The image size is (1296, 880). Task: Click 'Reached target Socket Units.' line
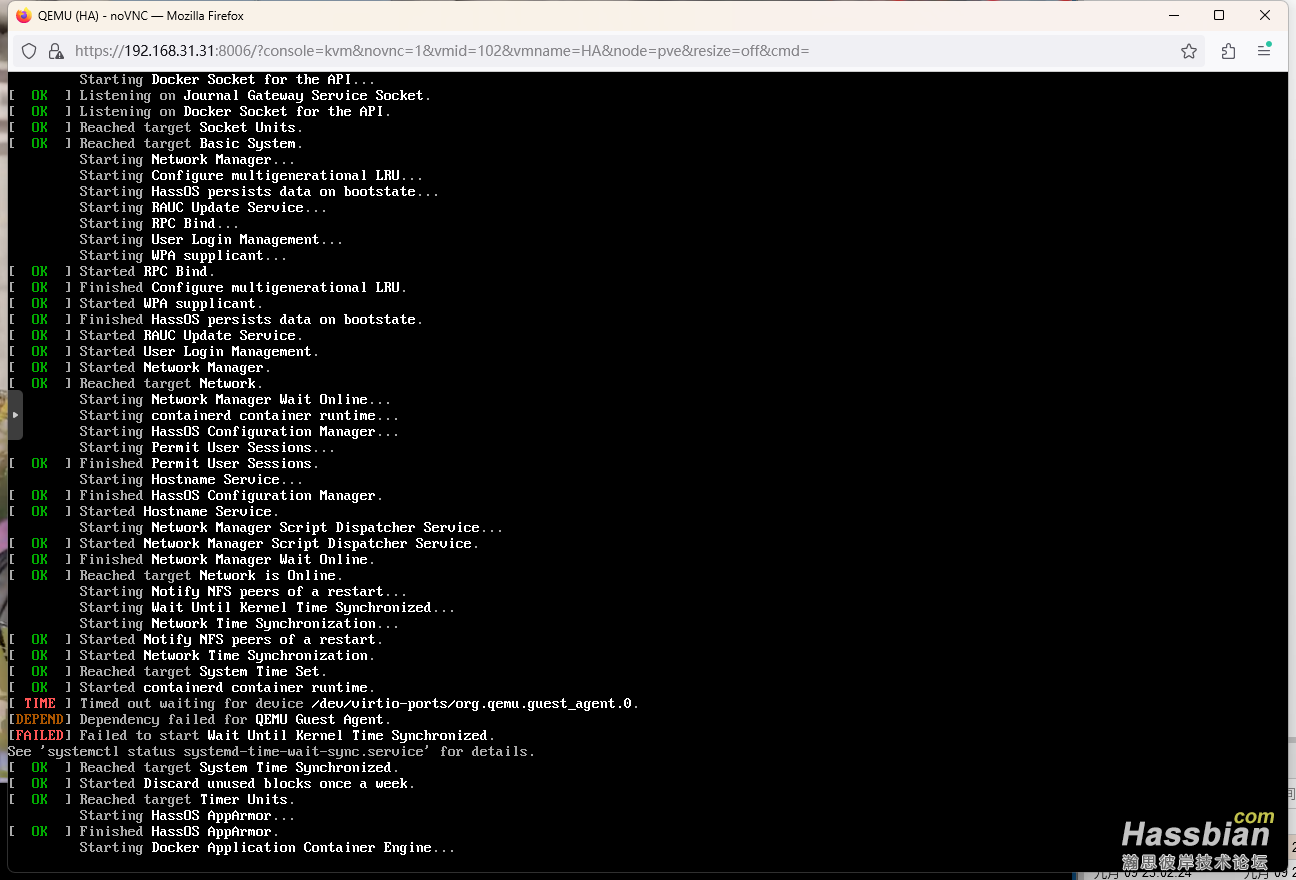click(191, 127)
